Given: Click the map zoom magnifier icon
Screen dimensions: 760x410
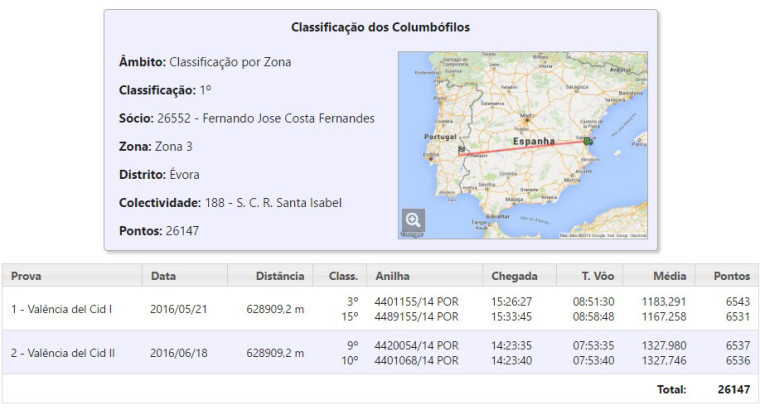Looking at the screenshot, I should pos(413,221).
